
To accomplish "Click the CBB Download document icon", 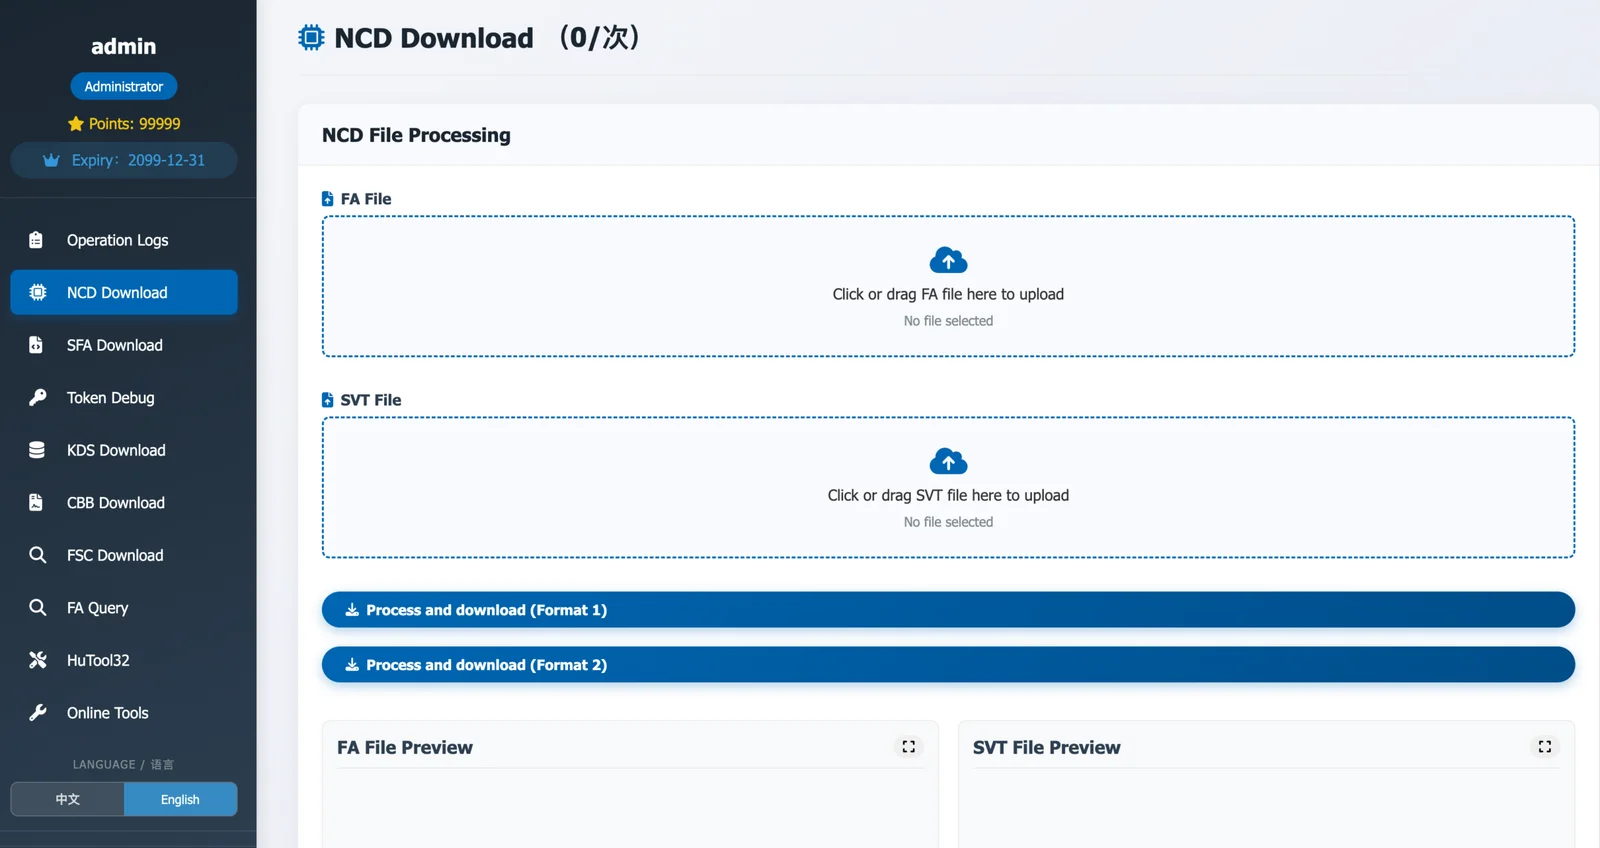I will (x=36, y=502).
